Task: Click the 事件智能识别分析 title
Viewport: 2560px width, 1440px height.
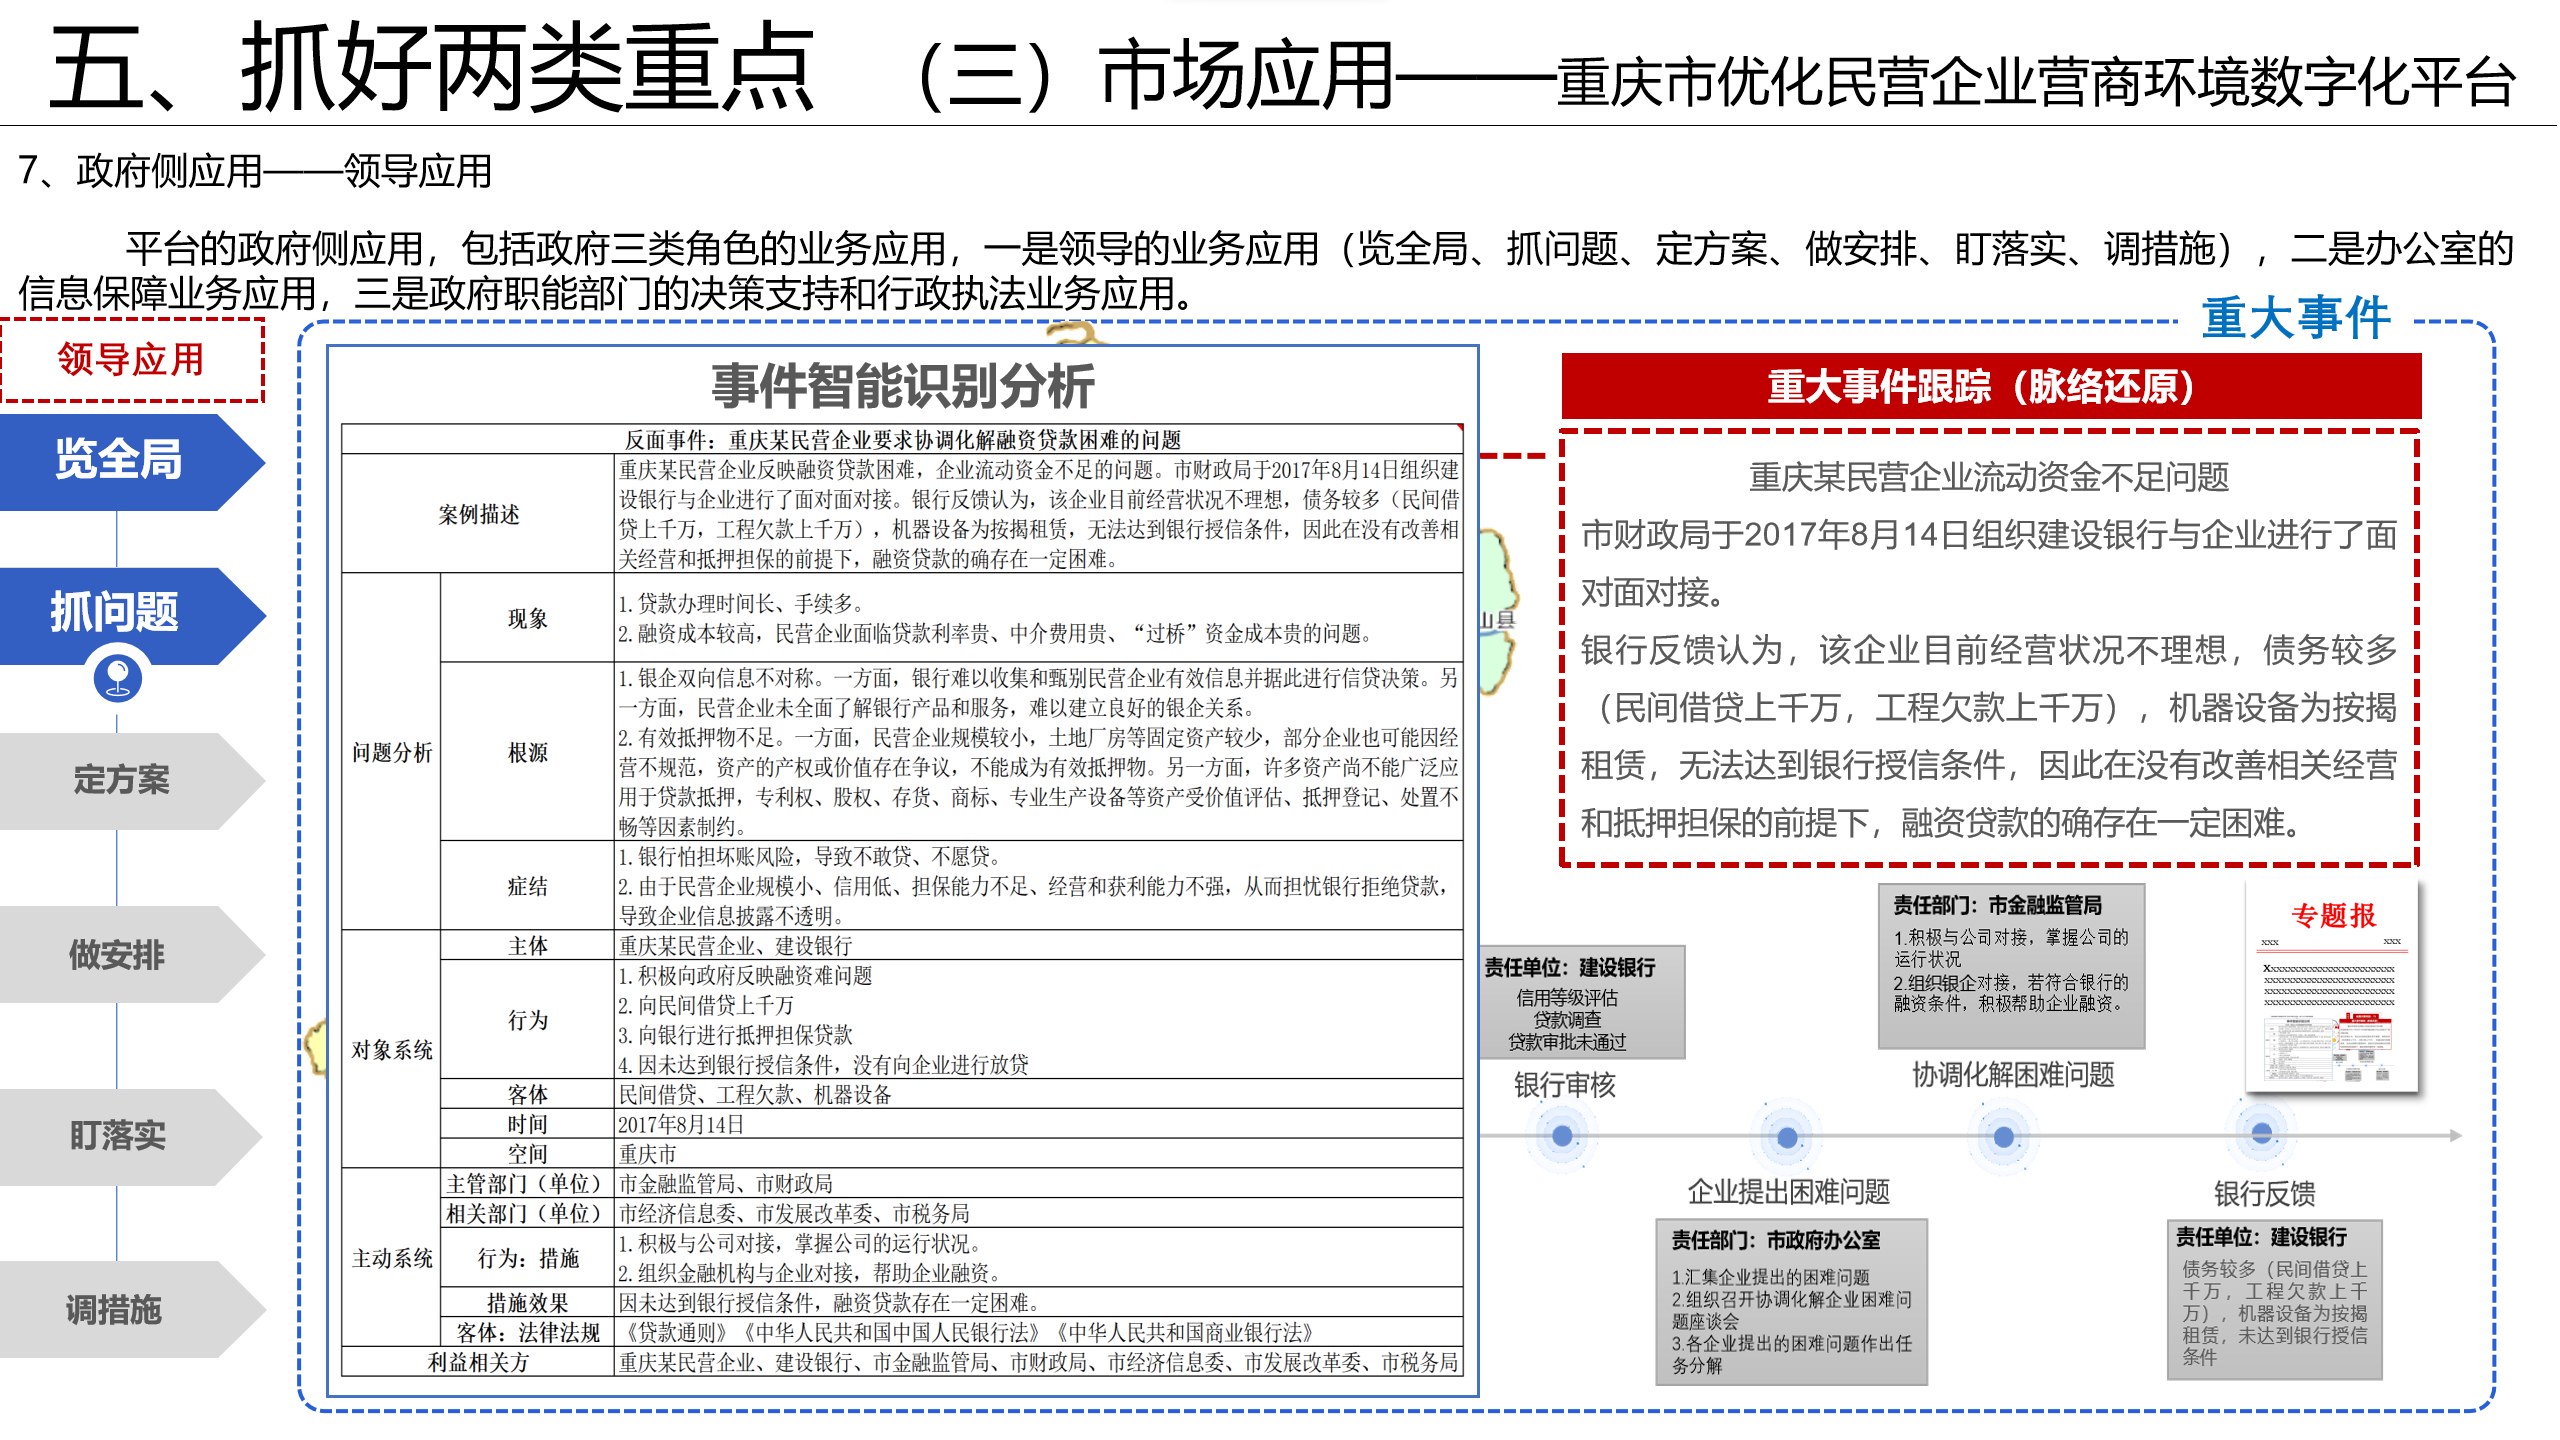Action: click(903, 386)
